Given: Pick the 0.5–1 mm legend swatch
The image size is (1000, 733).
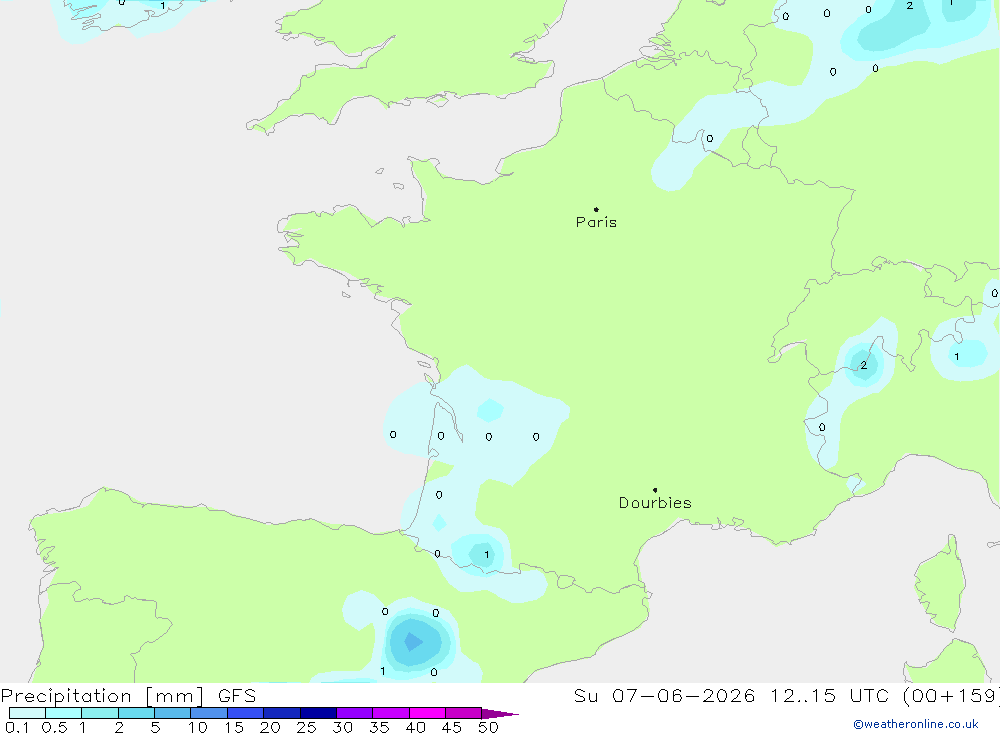Looking at the screenshot, I should (x=64, y=713).
